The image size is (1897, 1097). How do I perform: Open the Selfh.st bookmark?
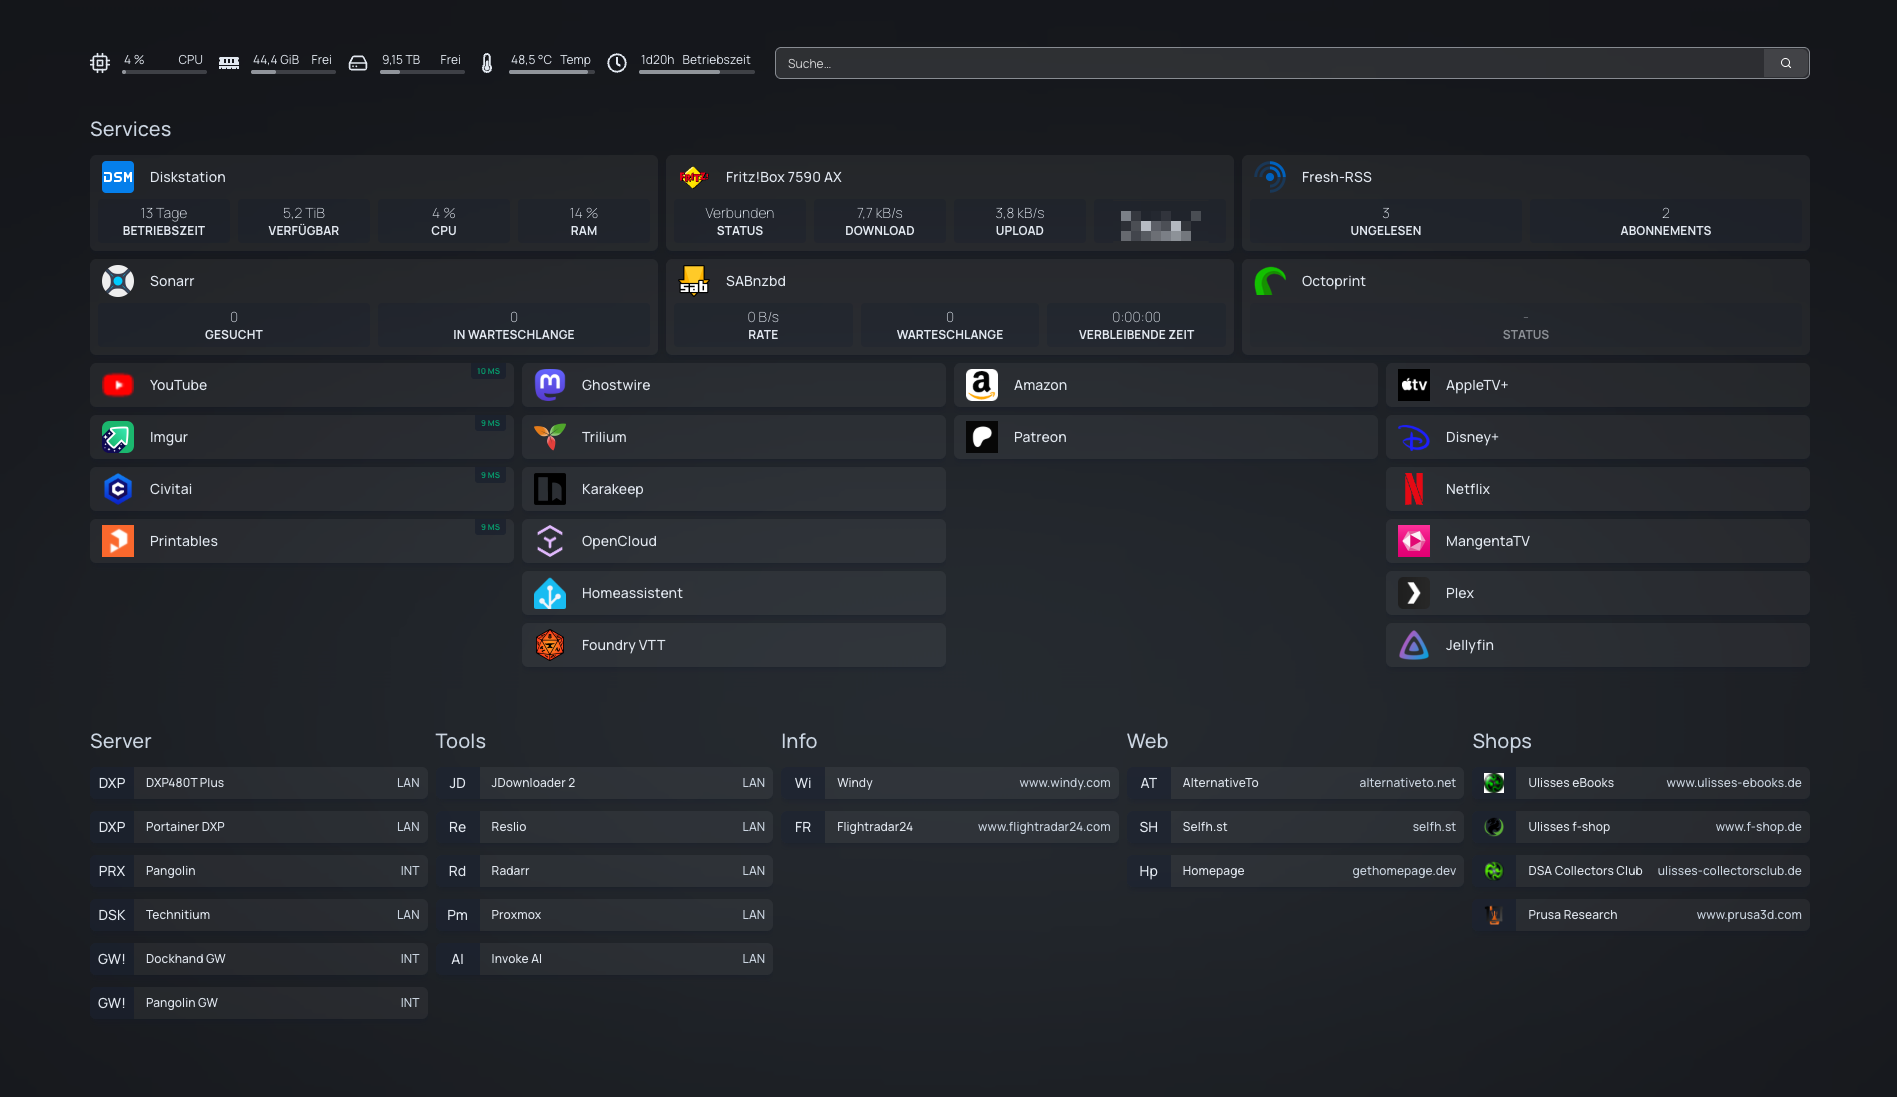click(1295, 827)
